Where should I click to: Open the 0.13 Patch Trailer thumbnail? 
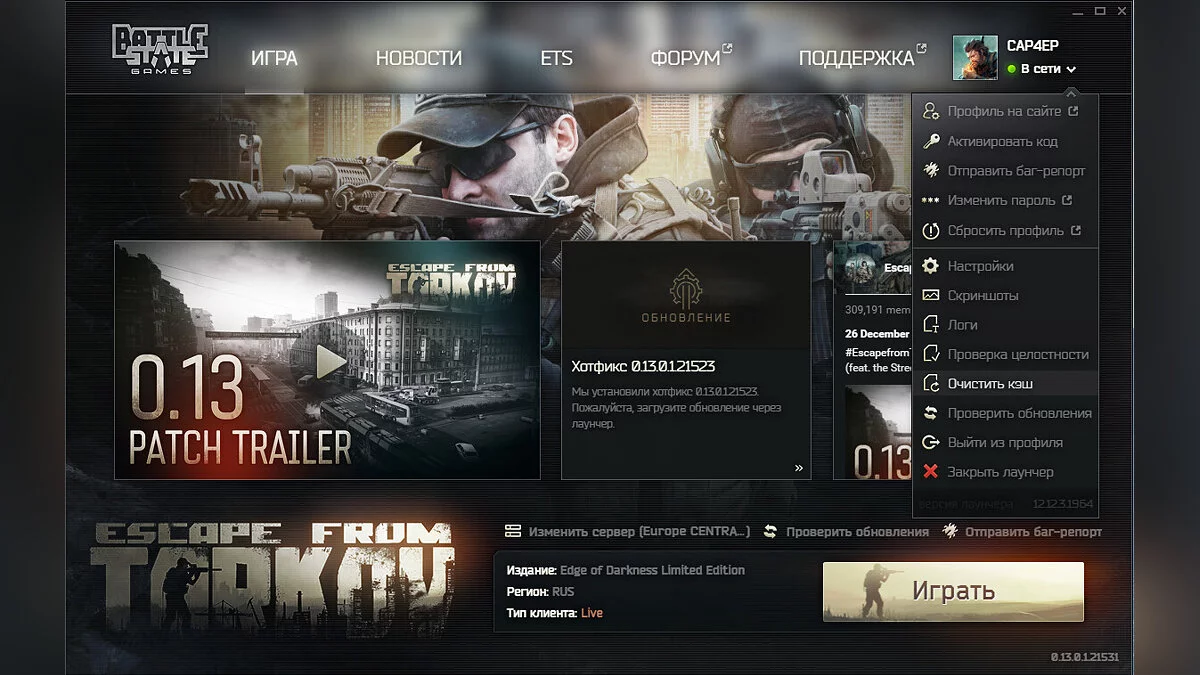pos(327,360)
